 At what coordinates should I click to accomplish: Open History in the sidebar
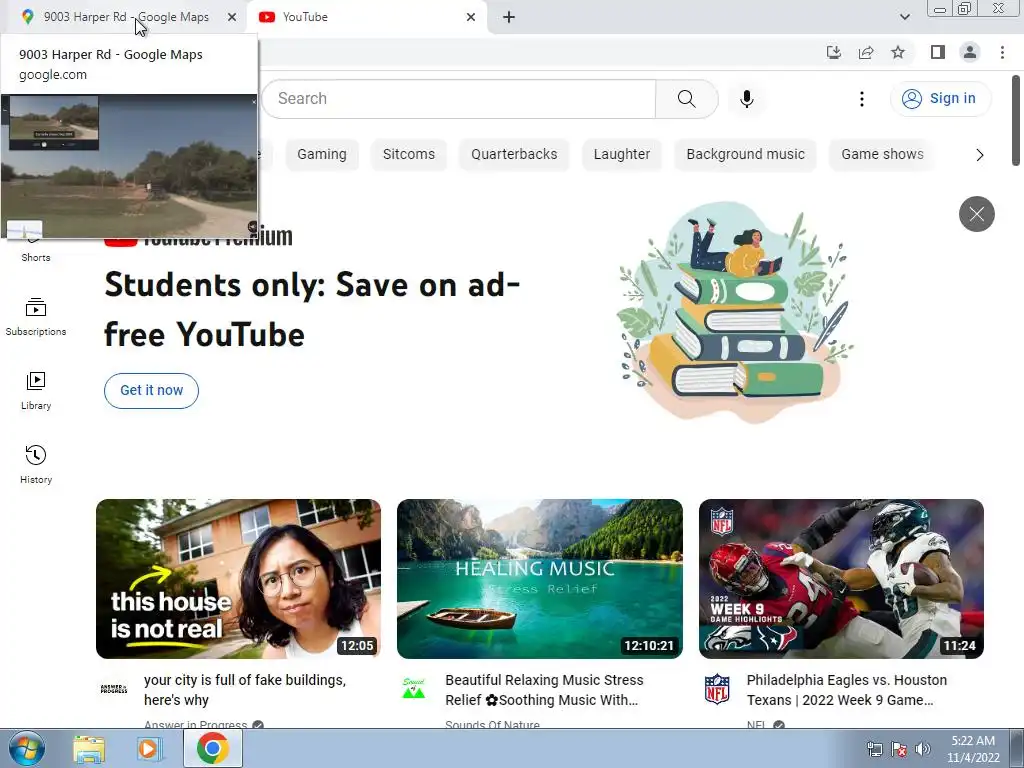click(x=36, y=465)
